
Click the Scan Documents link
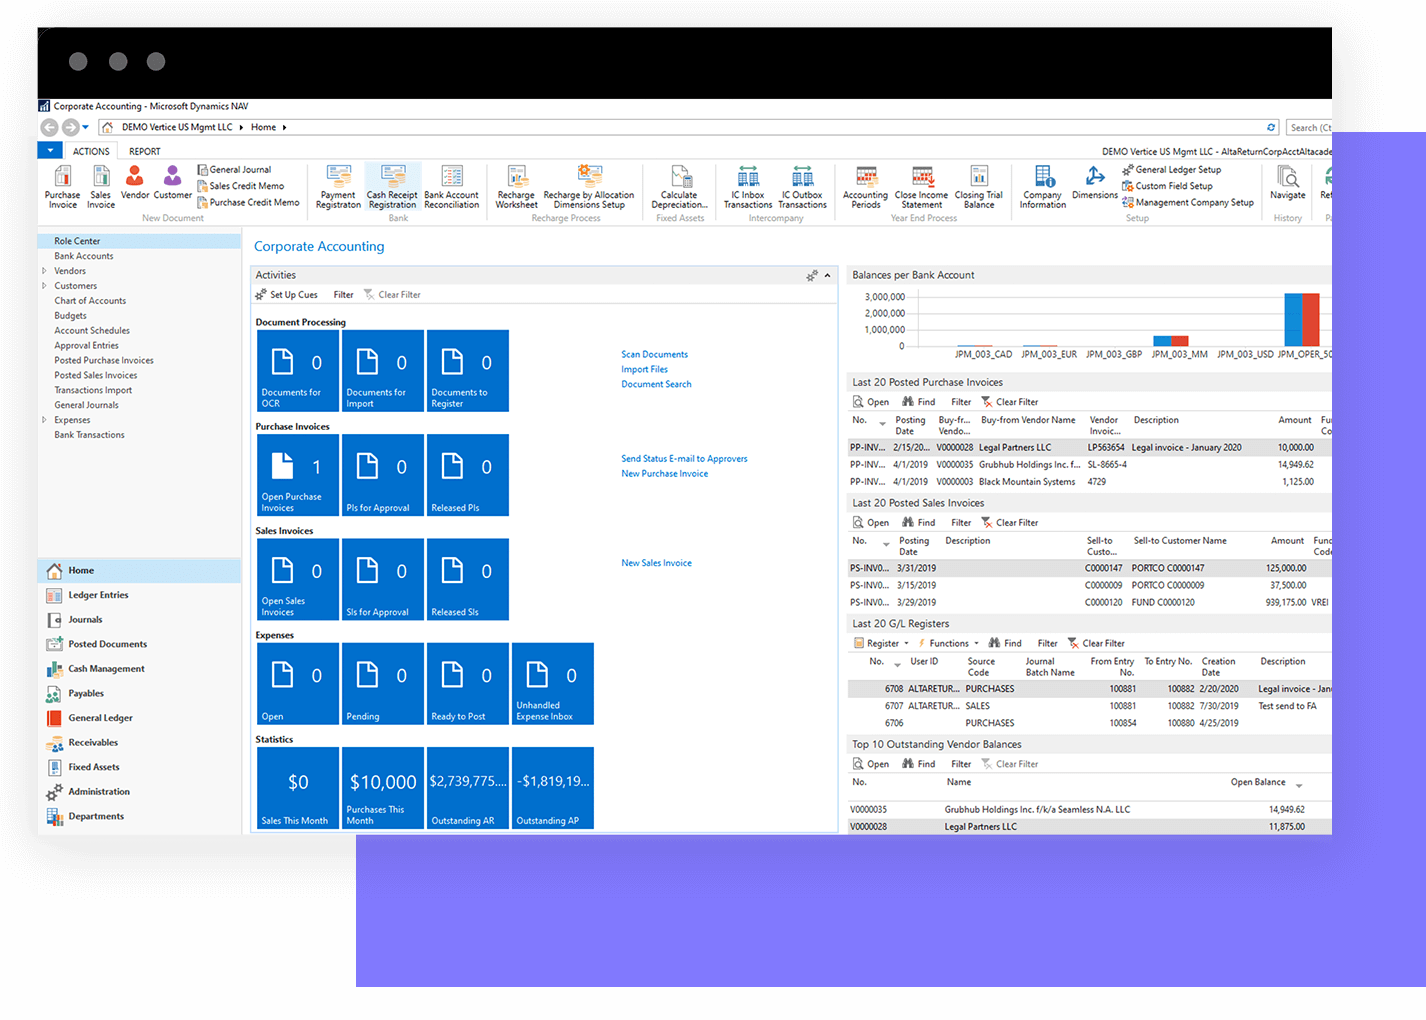[x=654, y=354]
